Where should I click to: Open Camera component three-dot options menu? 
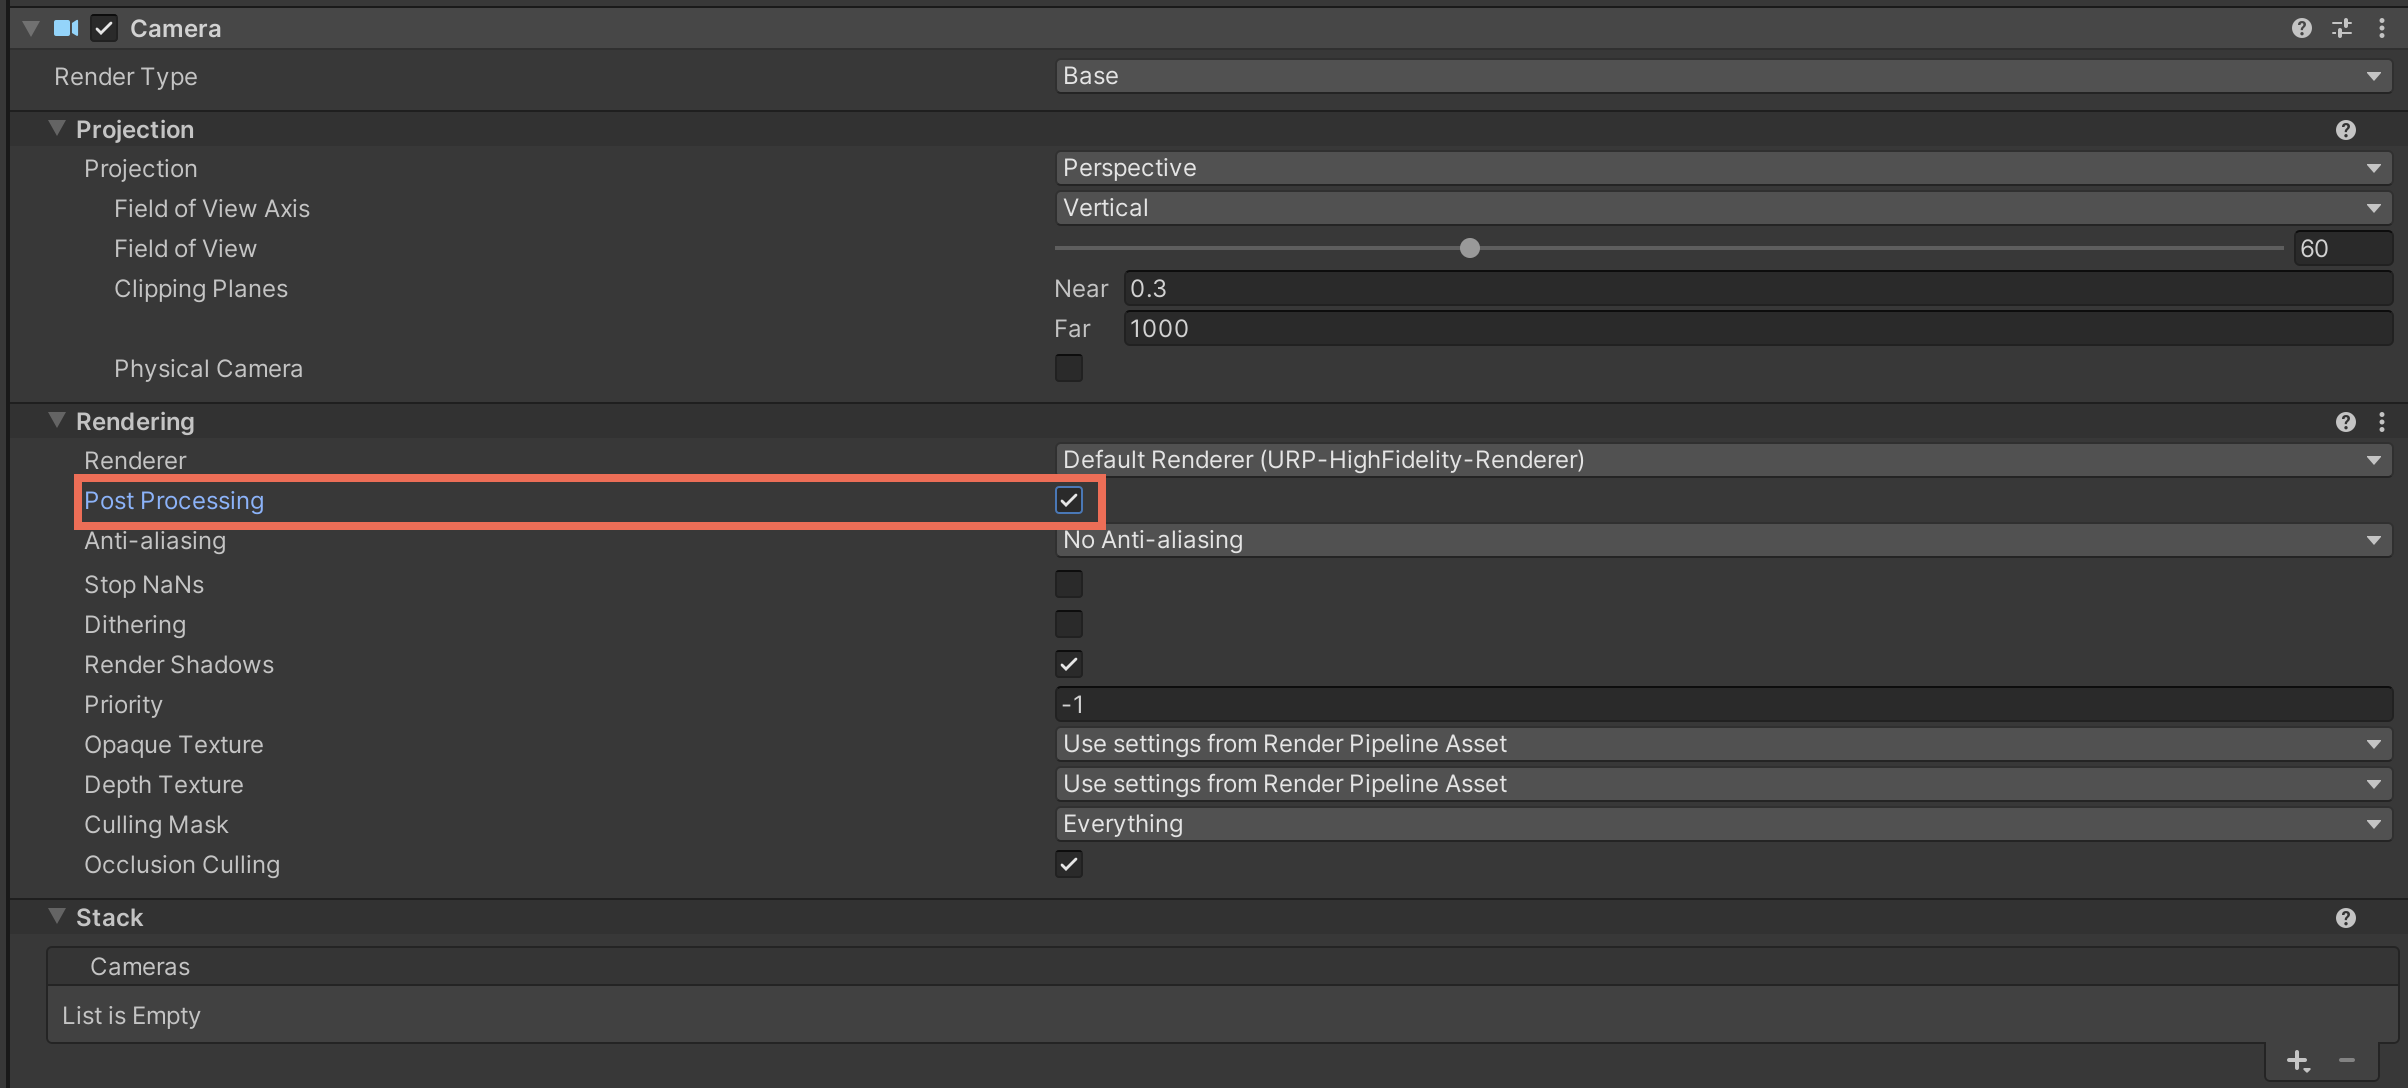coord(2381,28)
